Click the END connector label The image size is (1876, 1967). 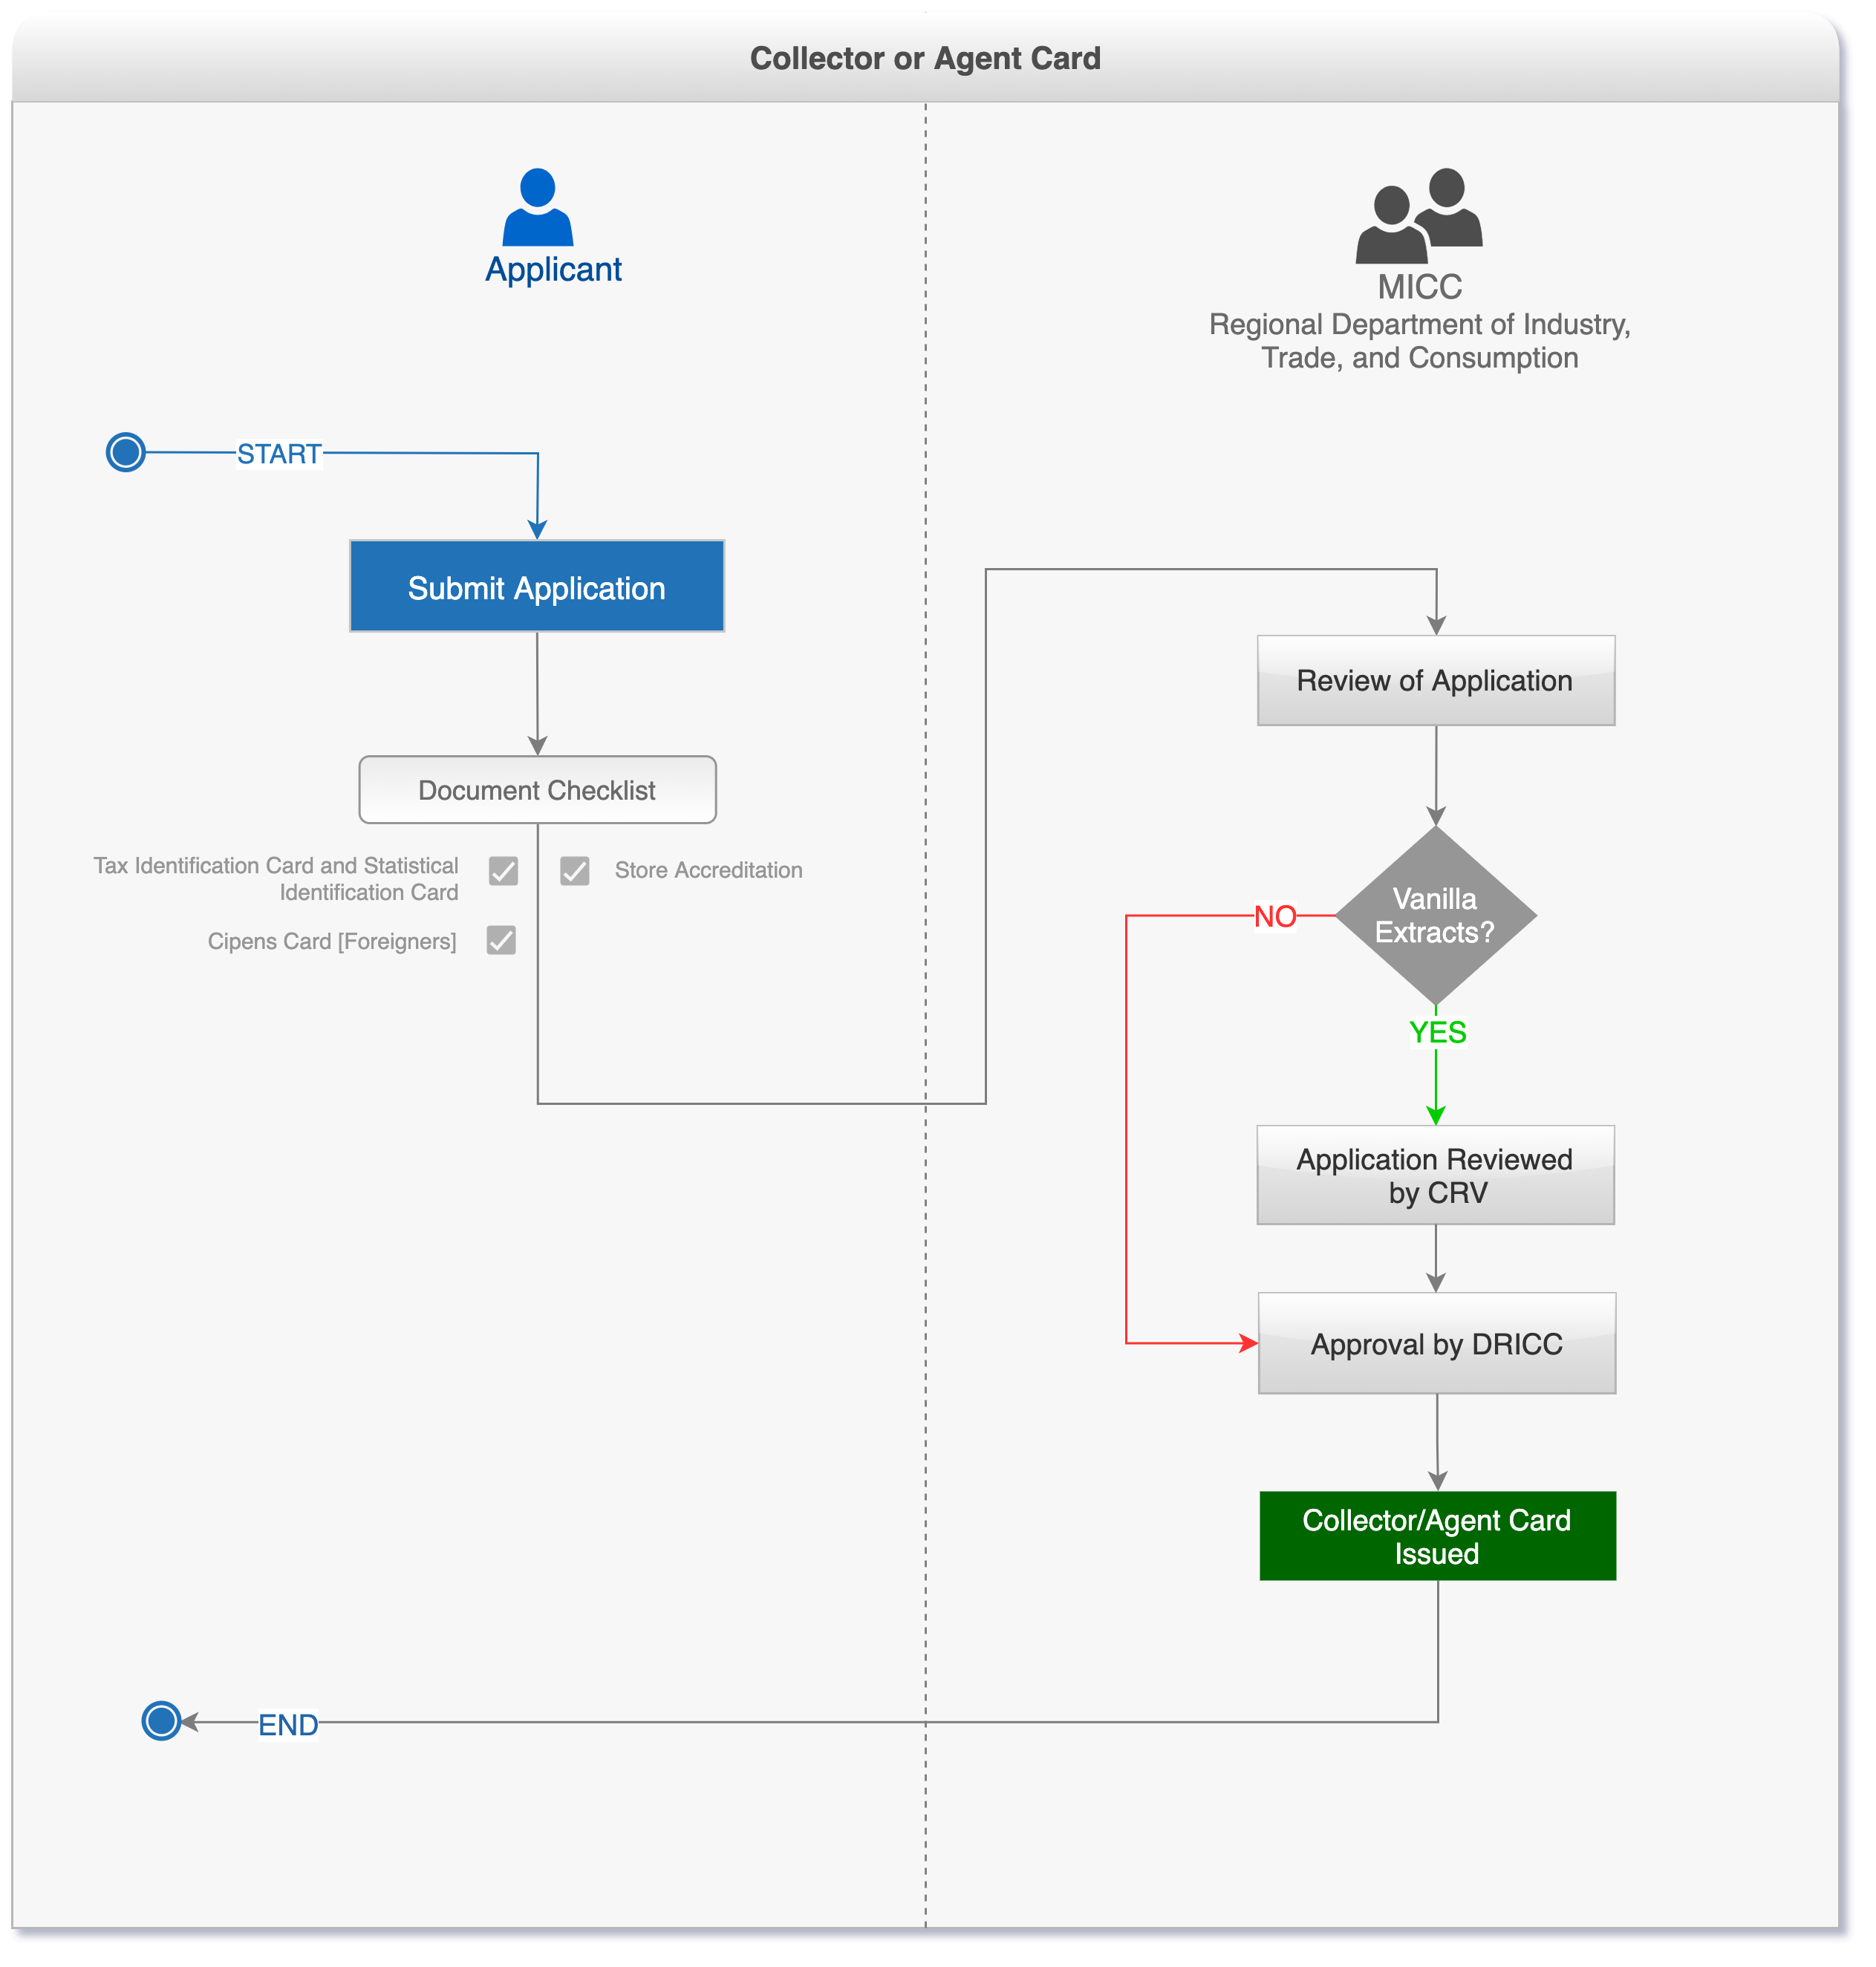coord(288,1725)
